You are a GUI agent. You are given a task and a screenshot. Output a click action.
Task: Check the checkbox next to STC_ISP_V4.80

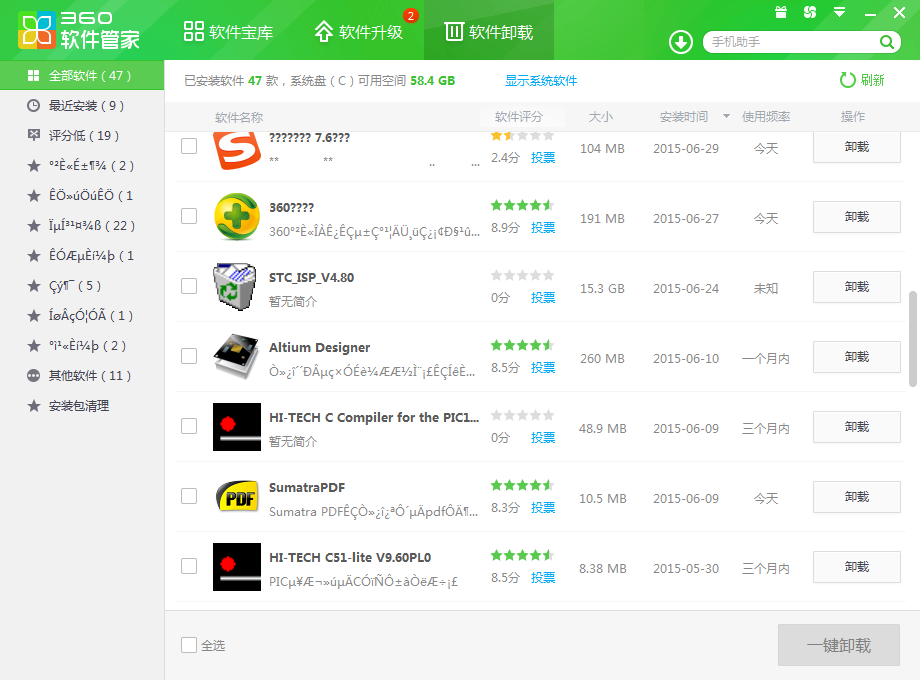189,287
